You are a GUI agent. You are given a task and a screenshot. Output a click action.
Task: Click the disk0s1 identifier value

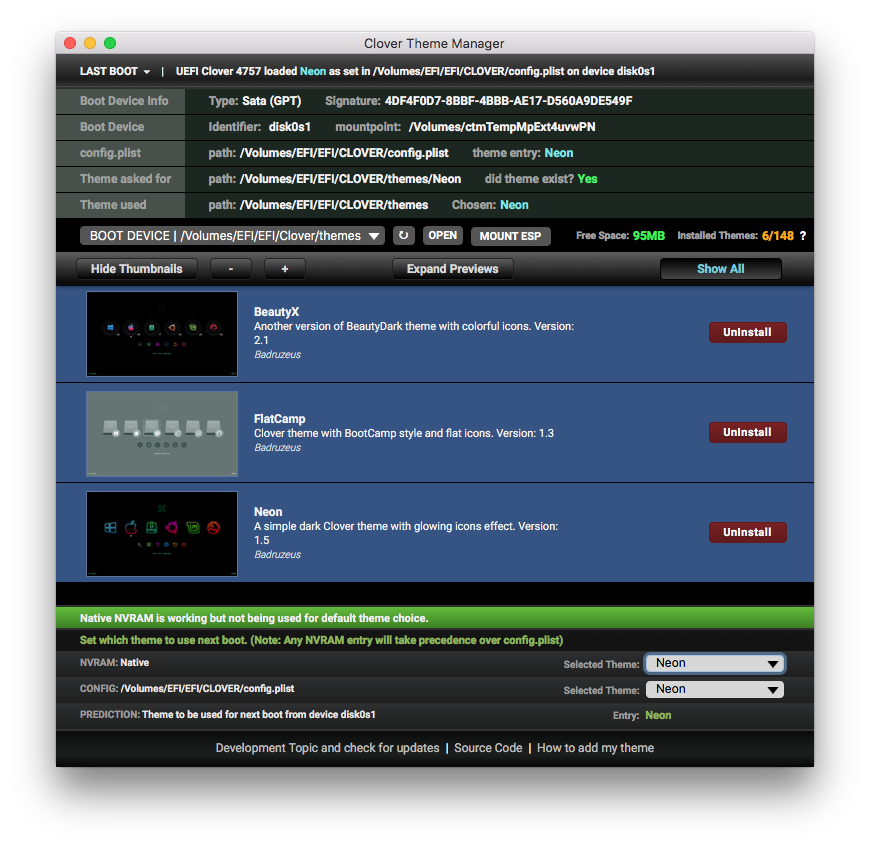tap(290, 127)
